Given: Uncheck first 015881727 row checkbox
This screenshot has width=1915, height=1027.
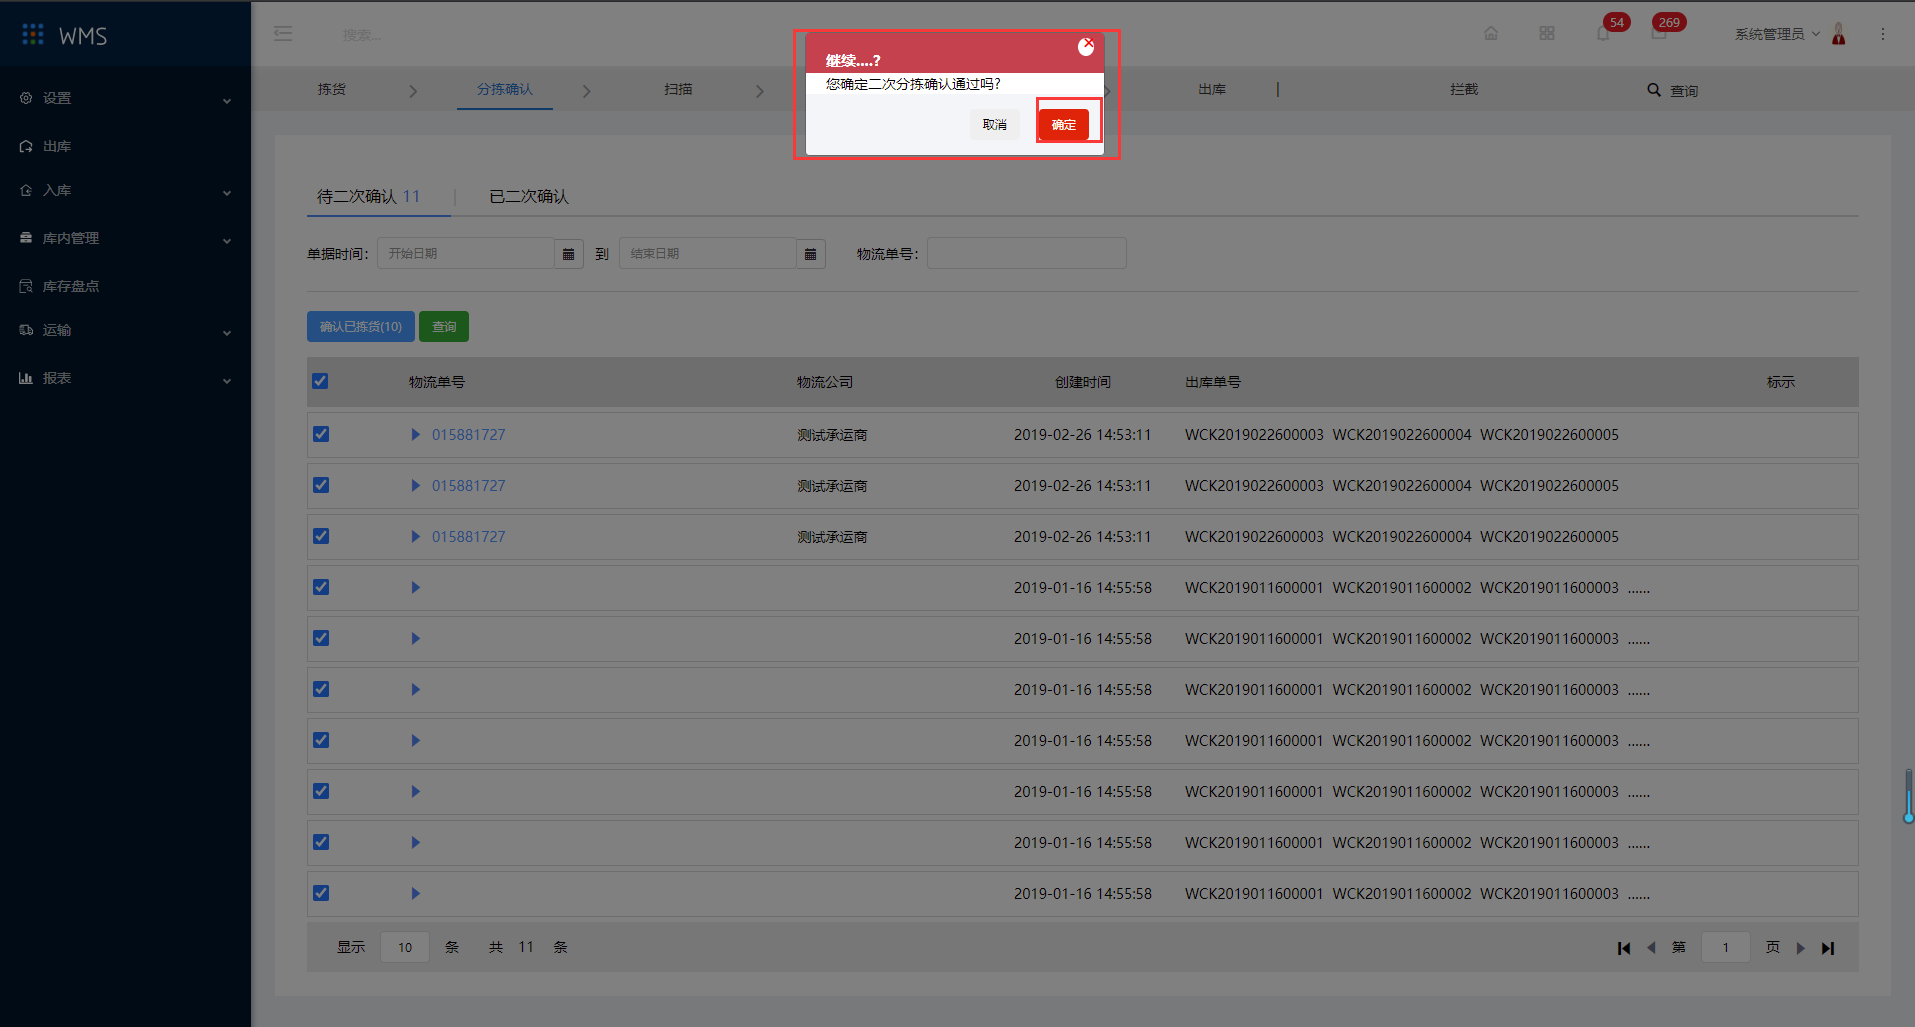Looking at the screenshot, I should pos(321,434).
